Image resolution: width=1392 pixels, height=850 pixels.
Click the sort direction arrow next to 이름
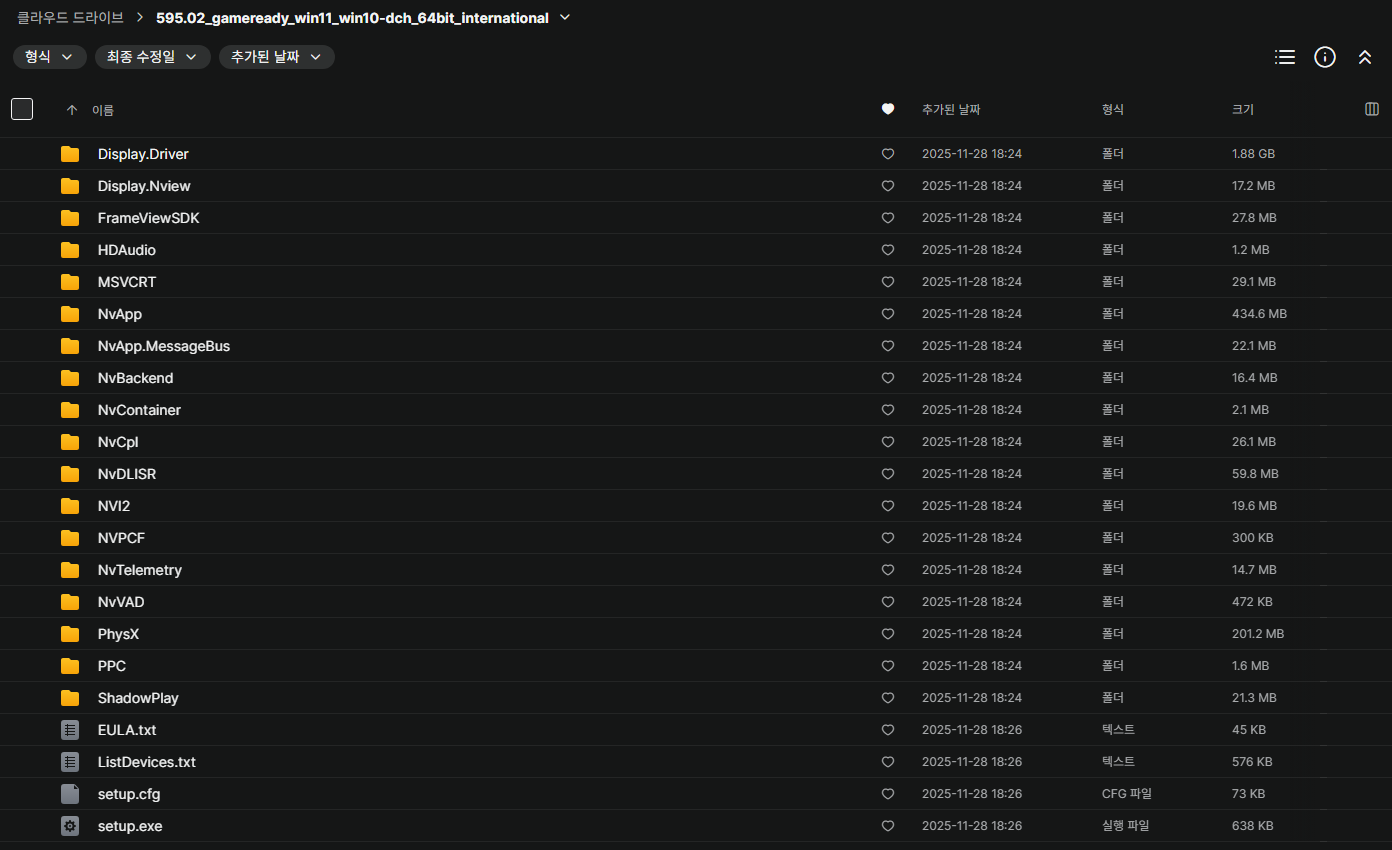tap(71, 110)
